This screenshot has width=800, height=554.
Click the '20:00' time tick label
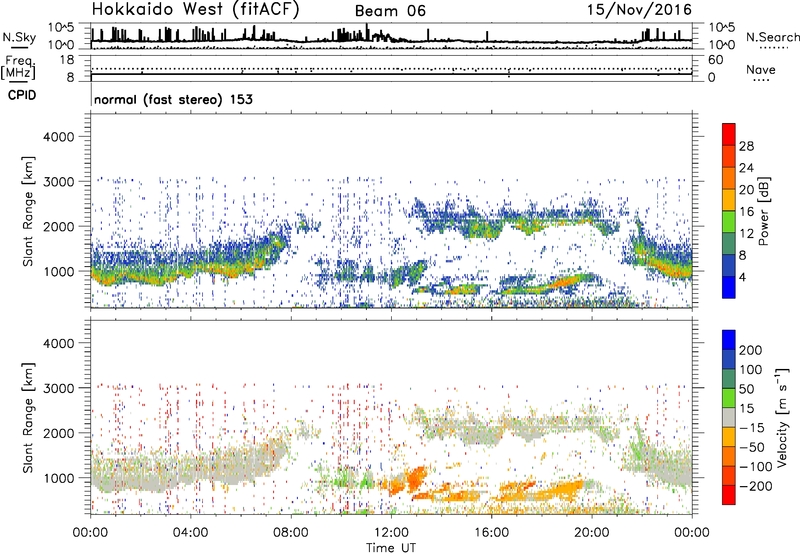[592, 533]
